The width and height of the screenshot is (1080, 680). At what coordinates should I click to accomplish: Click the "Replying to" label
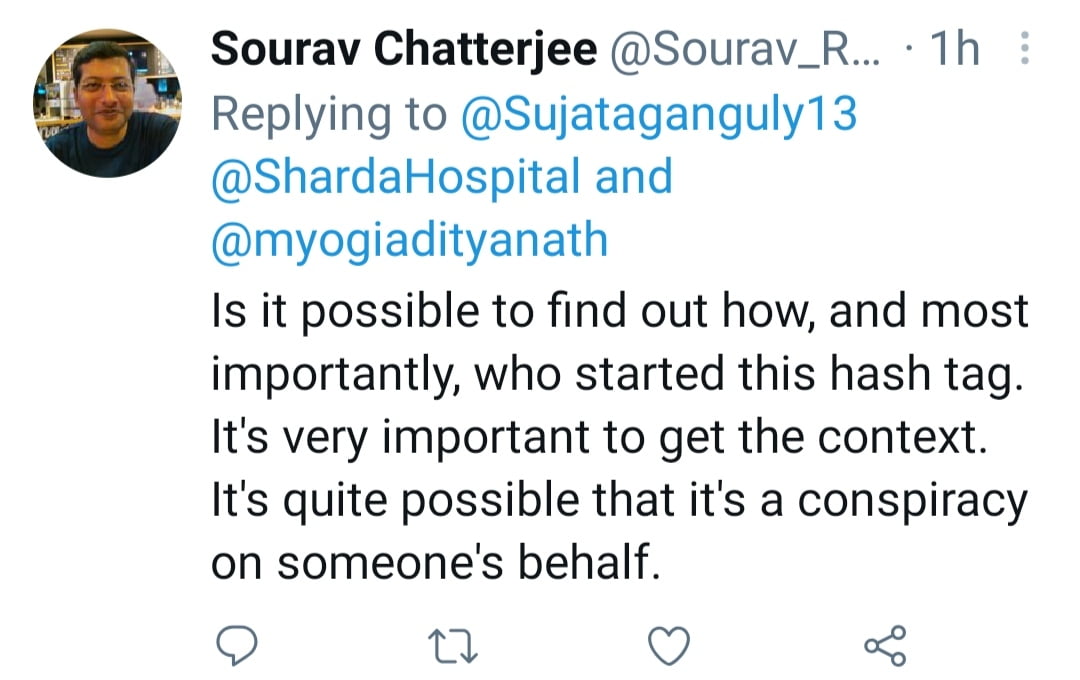tap(329, 115)
